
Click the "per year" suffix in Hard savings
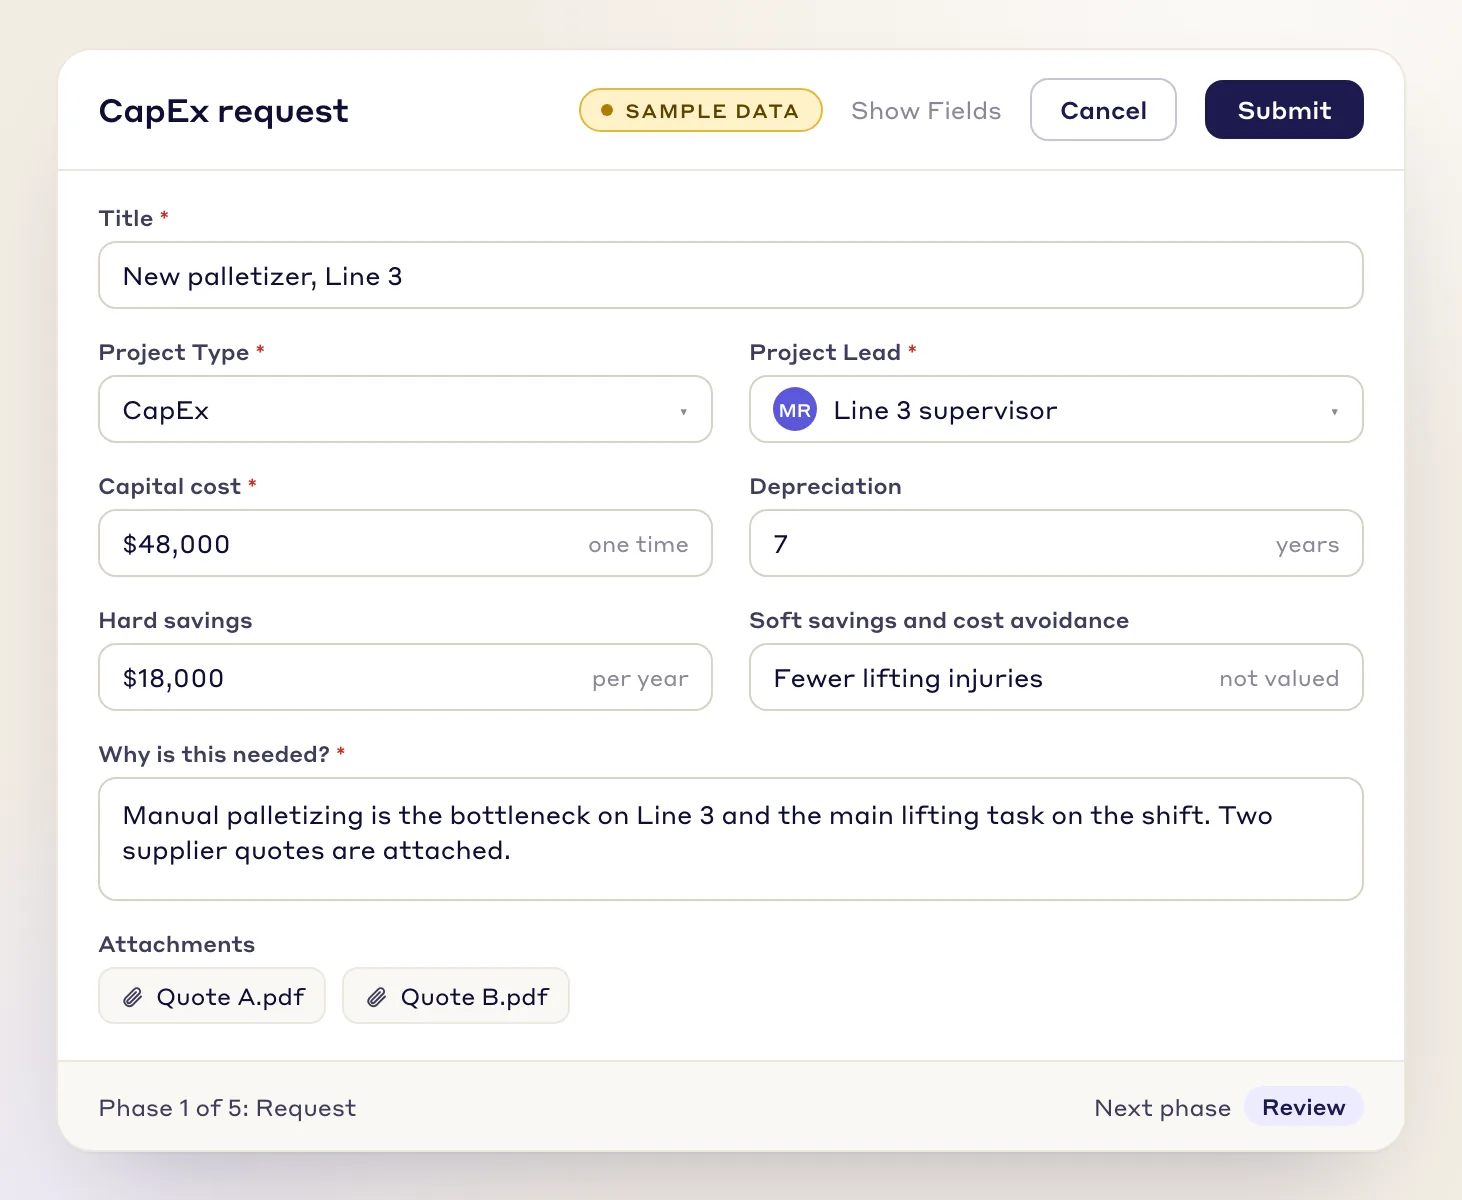click(640, 679)
